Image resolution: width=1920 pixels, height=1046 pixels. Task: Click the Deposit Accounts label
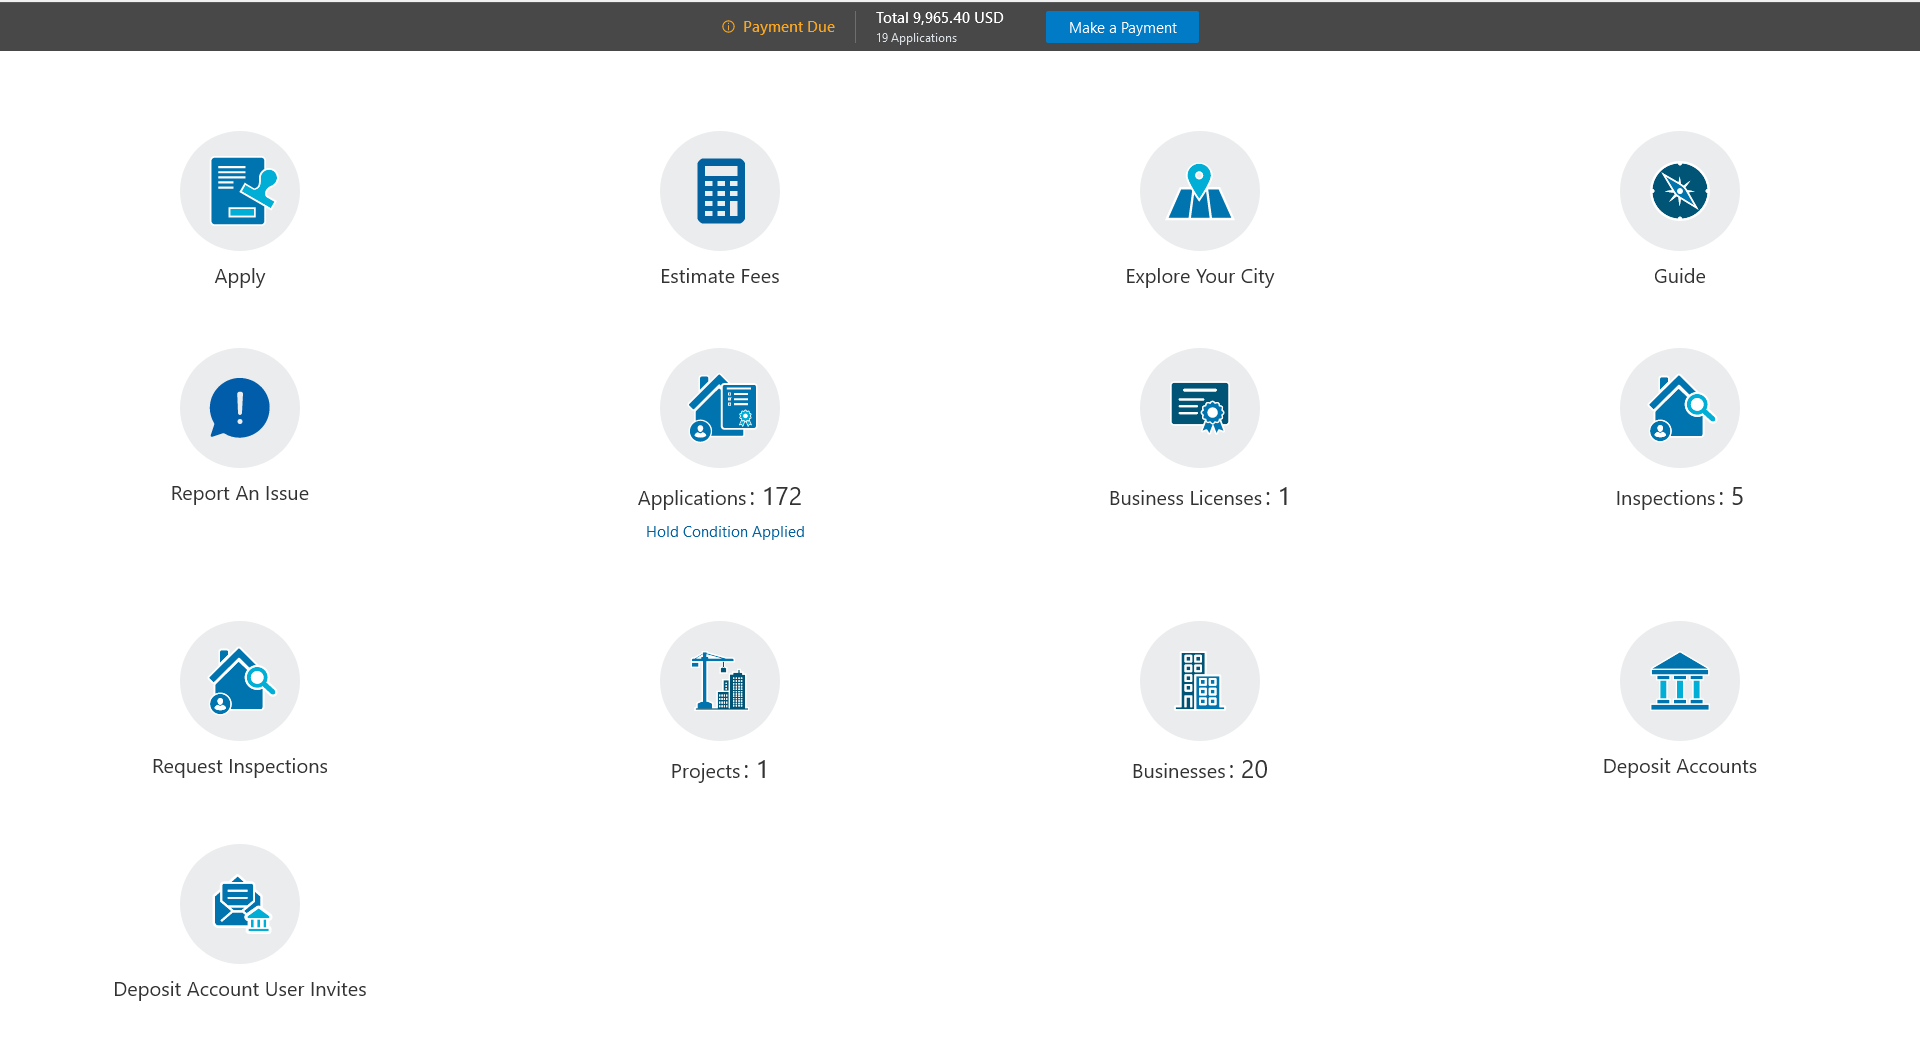1680,766
